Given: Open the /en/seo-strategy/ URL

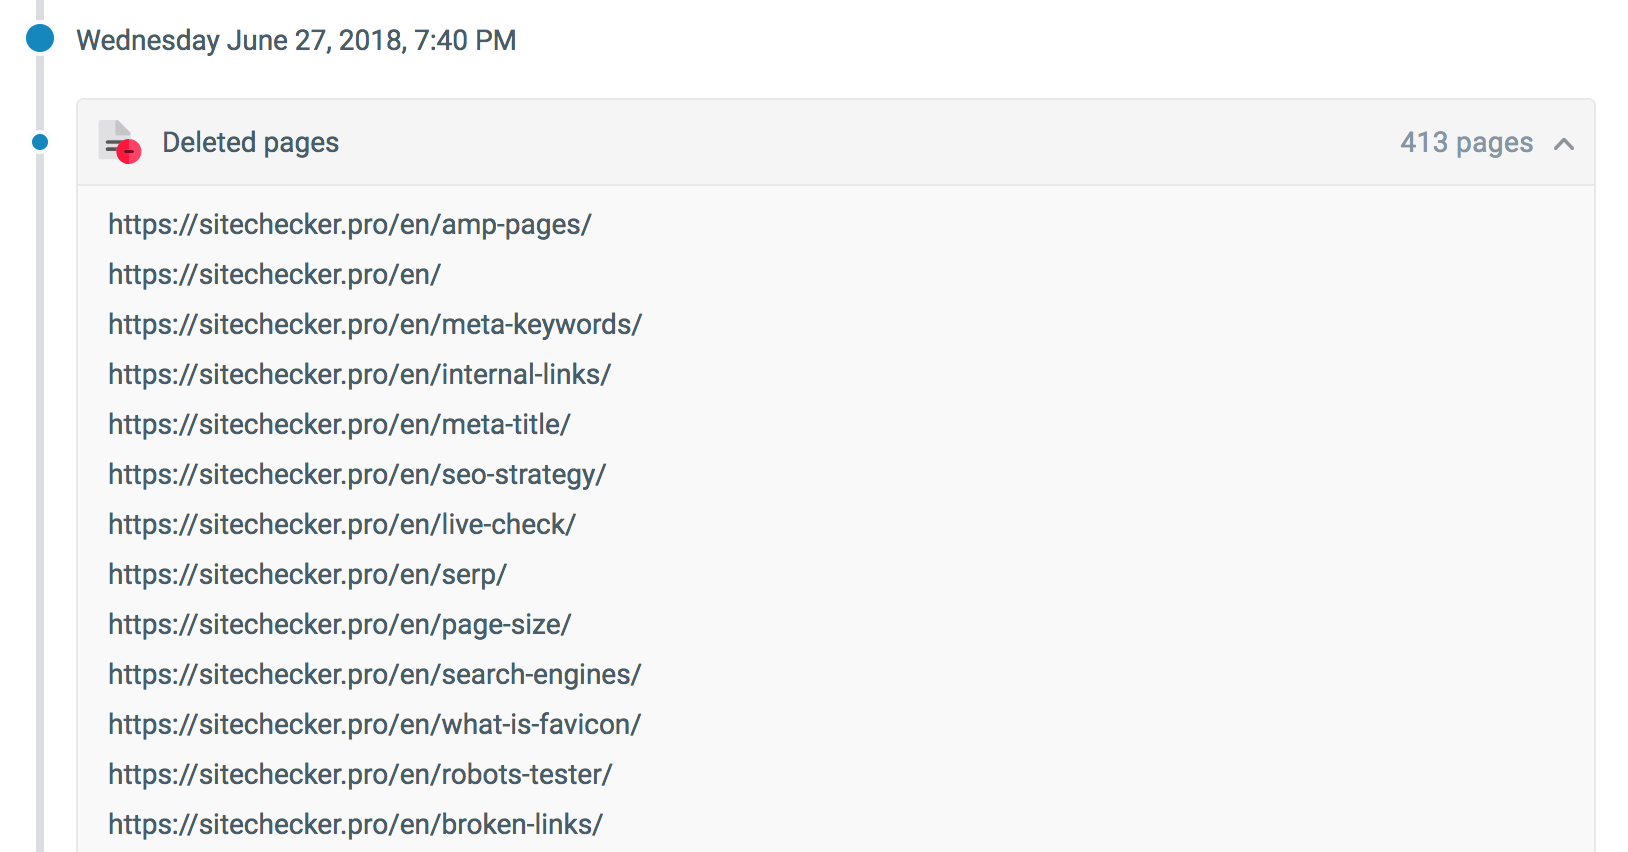Looking at the screenshot, I should [357, 475].
